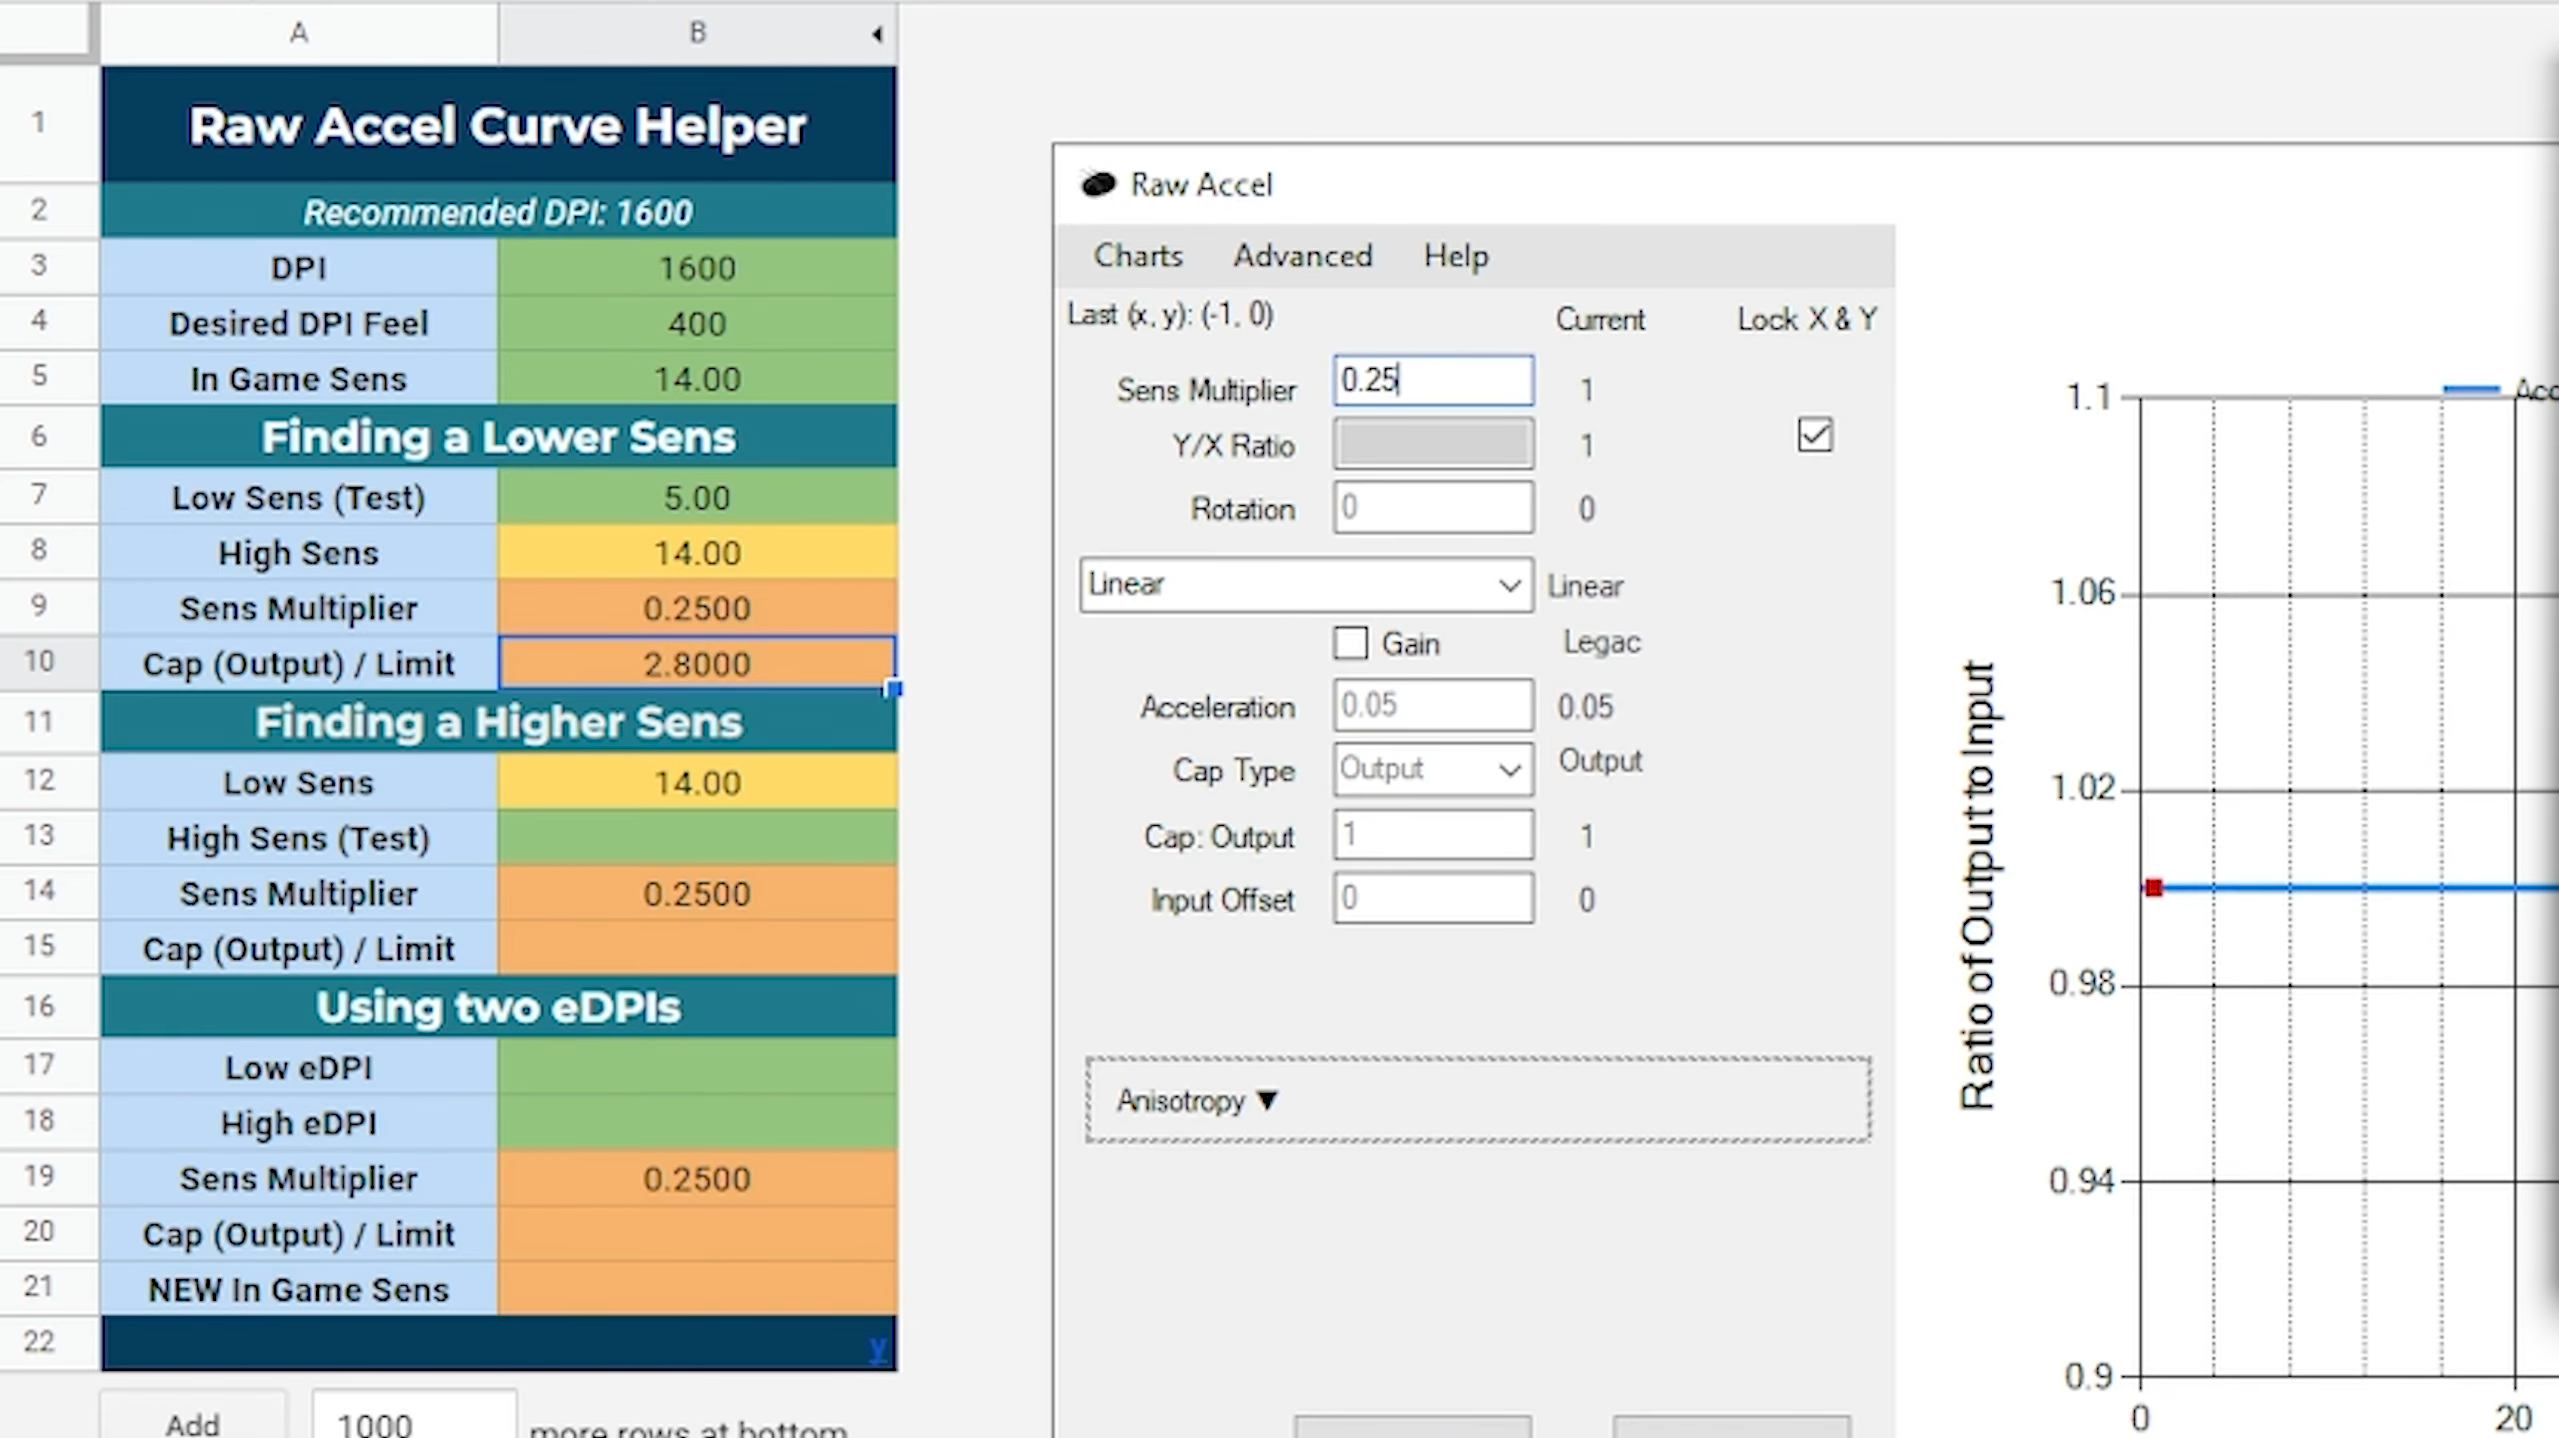Select column A header
Screen dimensions: 2559x1438
click(x=299, y=33)
